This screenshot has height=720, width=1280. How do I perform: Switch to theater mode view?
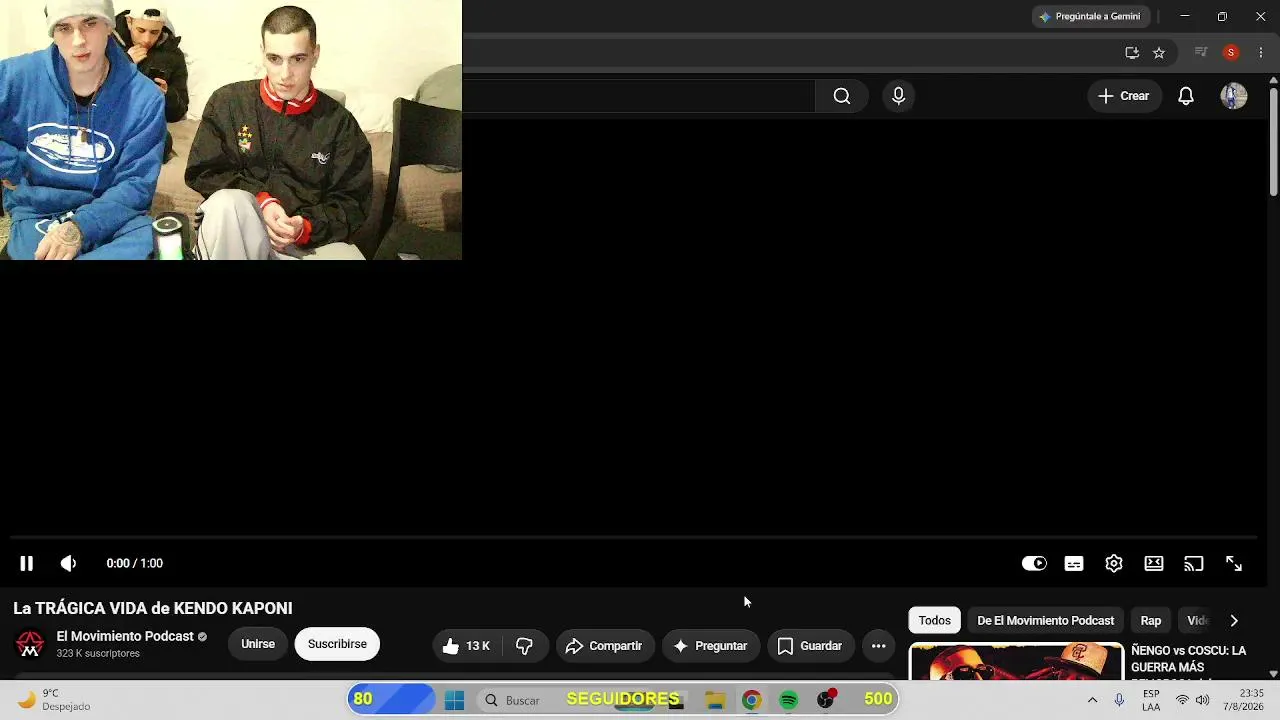pyautogui.click(x=1154, y=564)
